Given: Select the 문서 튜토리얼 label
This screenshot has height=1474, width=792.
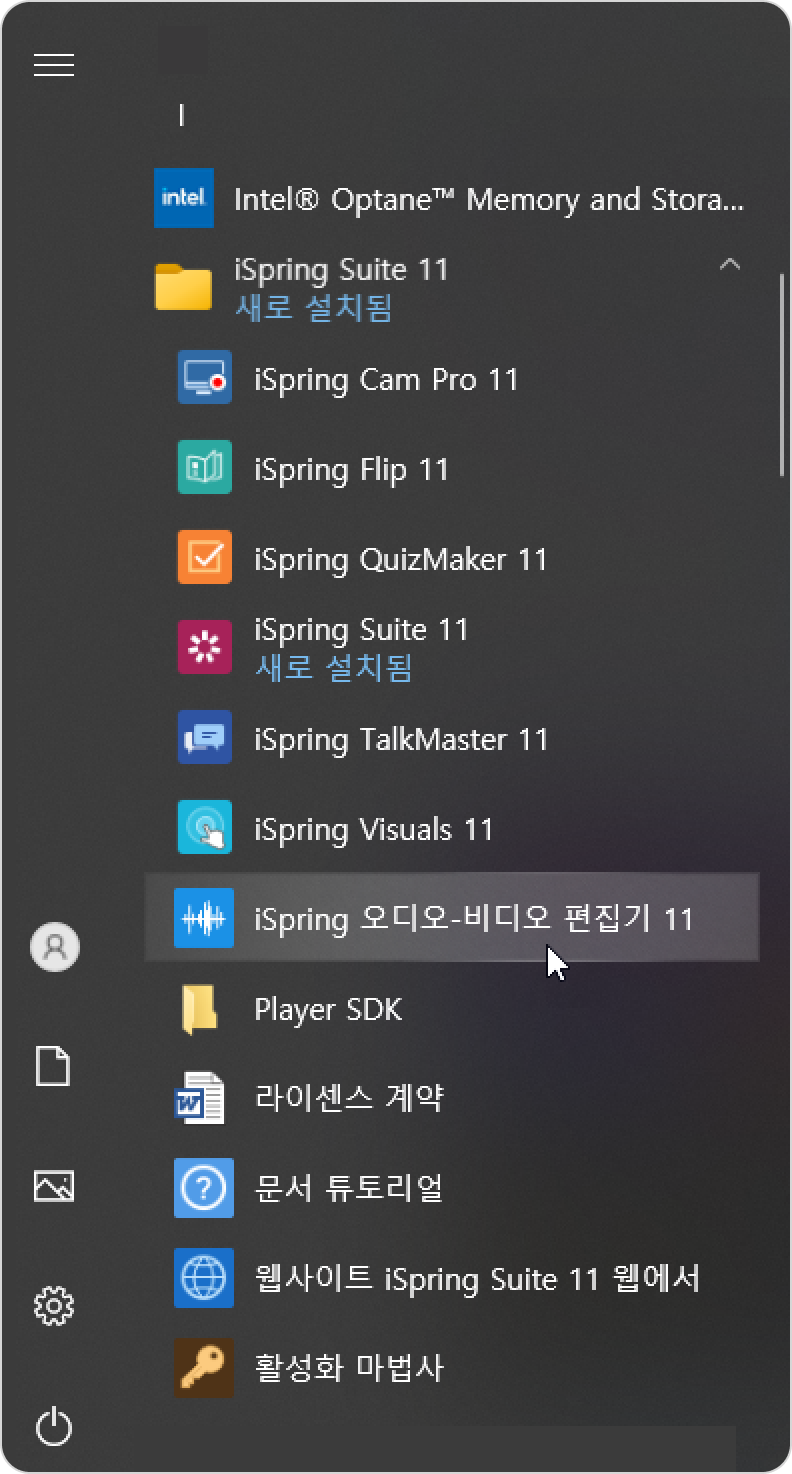Looking at the screenshot, I should pos(348,1188).
